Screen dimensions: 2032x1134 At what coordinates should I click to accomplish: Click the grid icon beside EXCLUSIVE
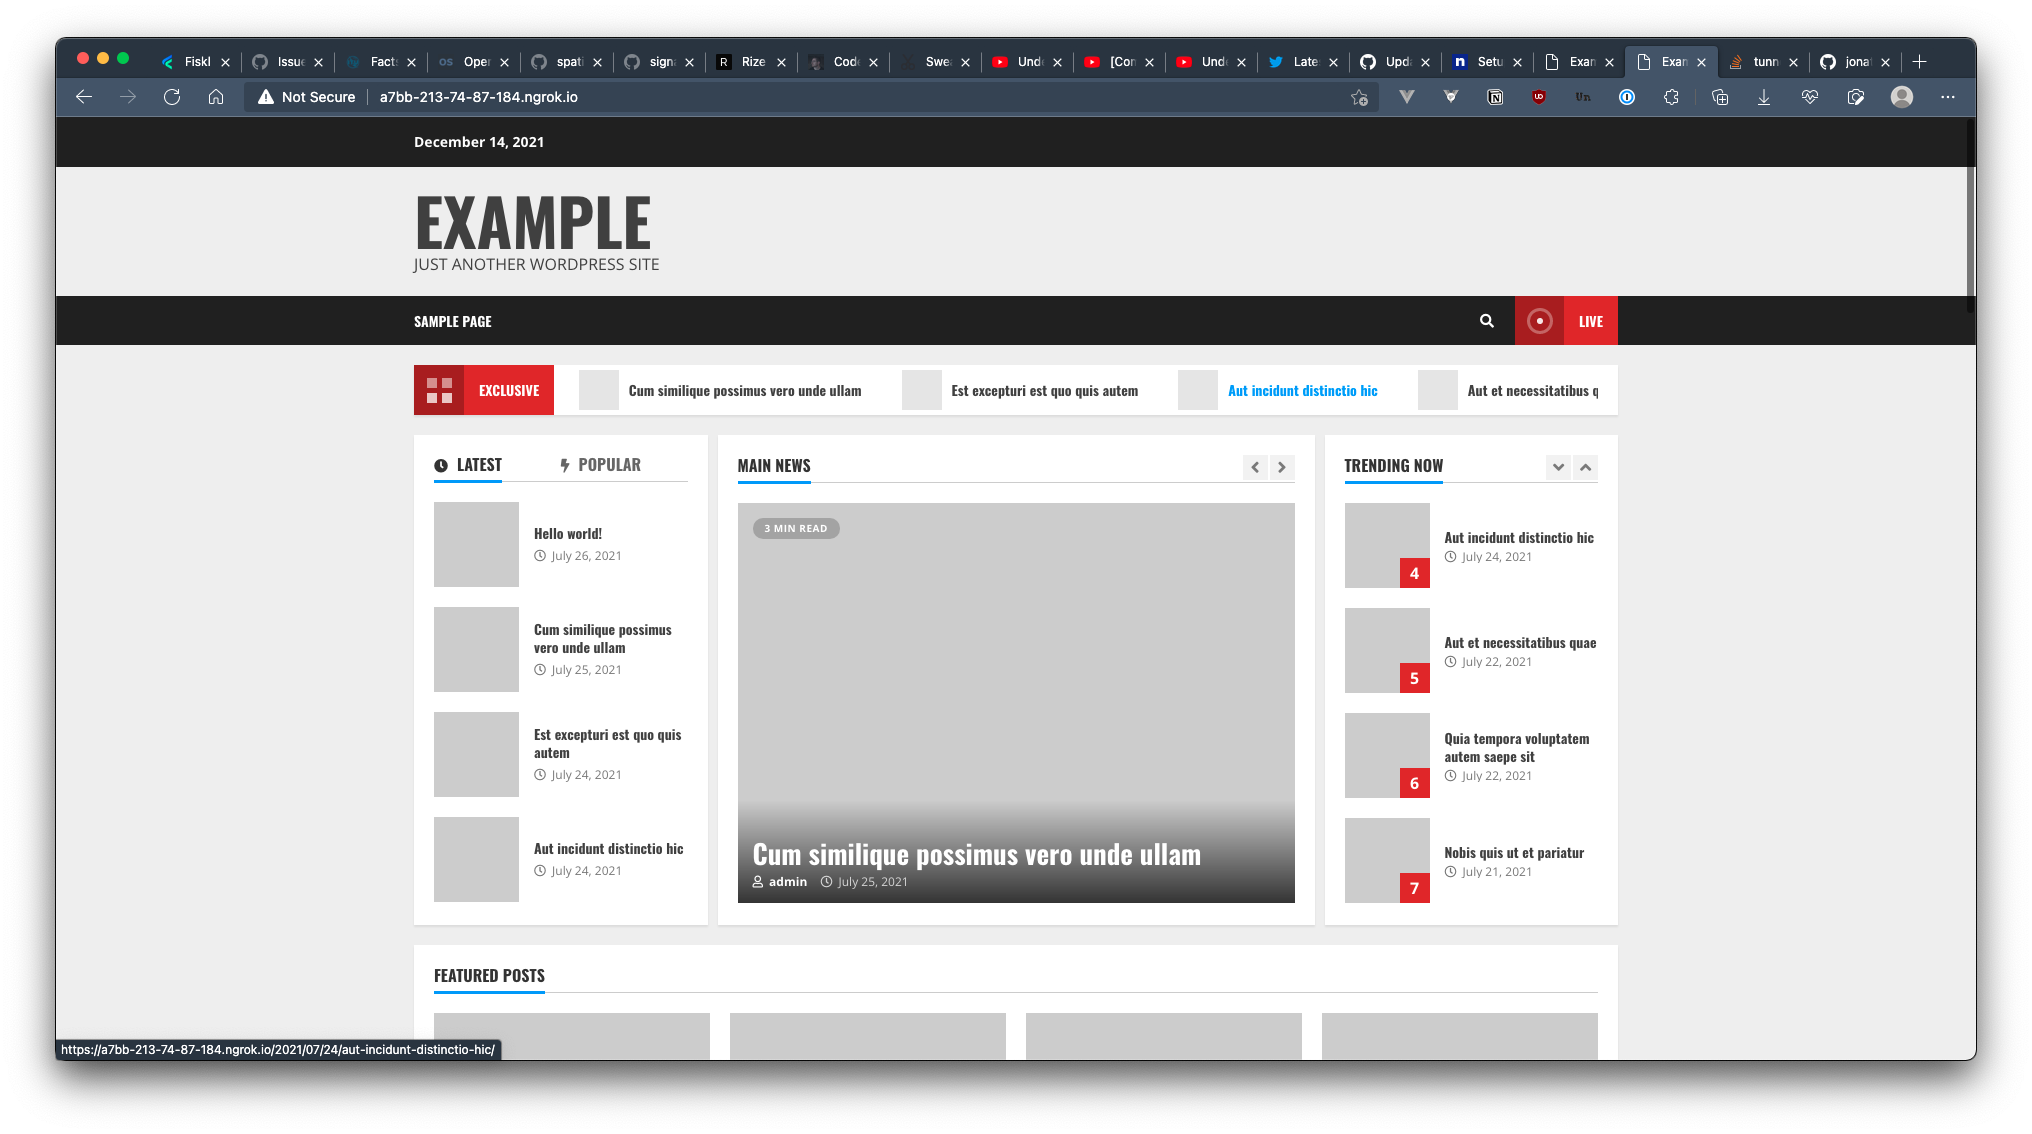tap(440, 390)
